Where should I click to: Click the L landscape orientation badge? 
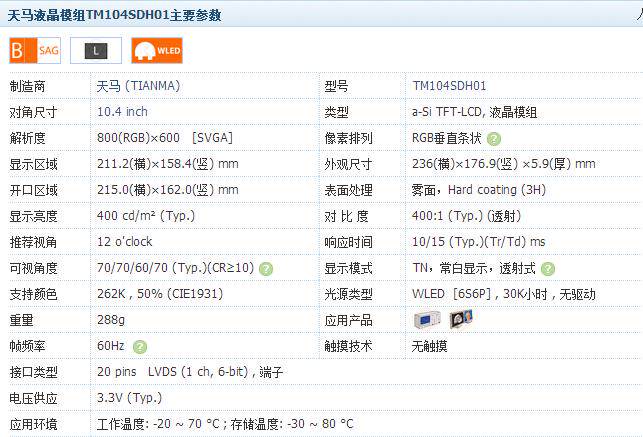click(x=96, y=50)
